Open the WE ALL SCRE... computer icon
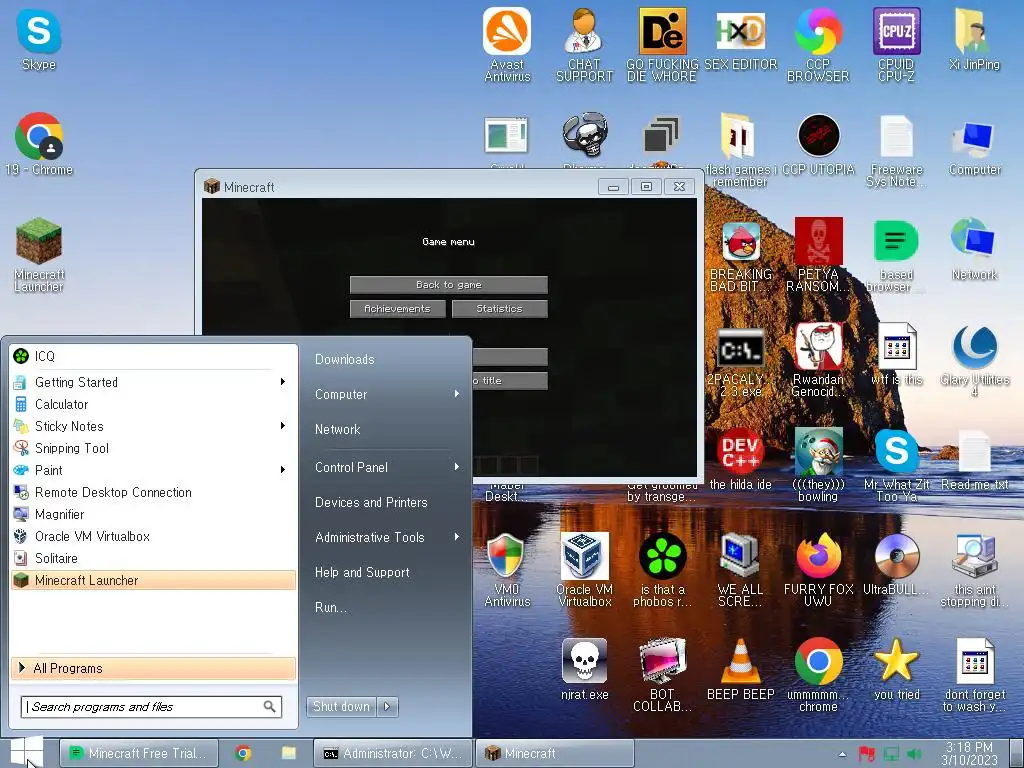This screenshot has width=1024, height=768. click(740, 570)
